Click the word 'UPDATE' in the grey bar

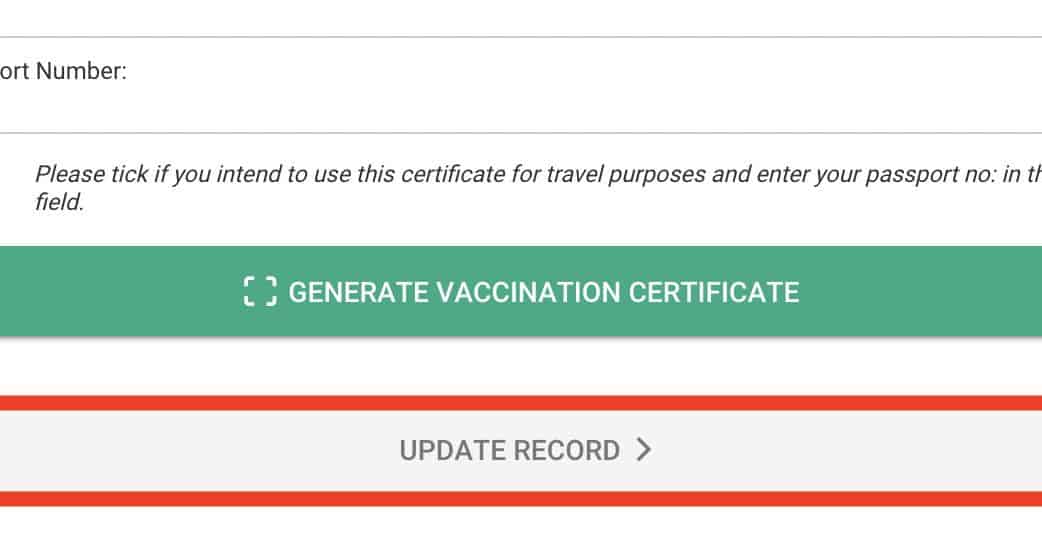[x=452, y=450]
